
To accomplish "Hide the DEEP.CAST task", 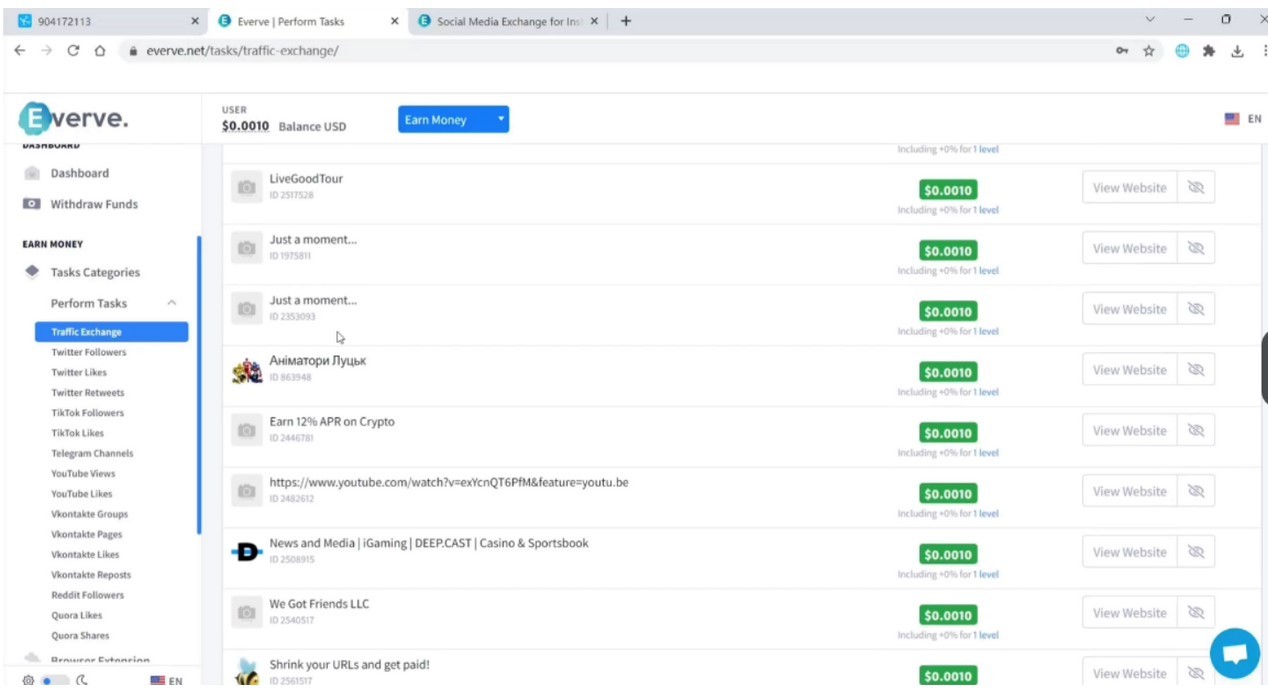I will click(1195, 552).
